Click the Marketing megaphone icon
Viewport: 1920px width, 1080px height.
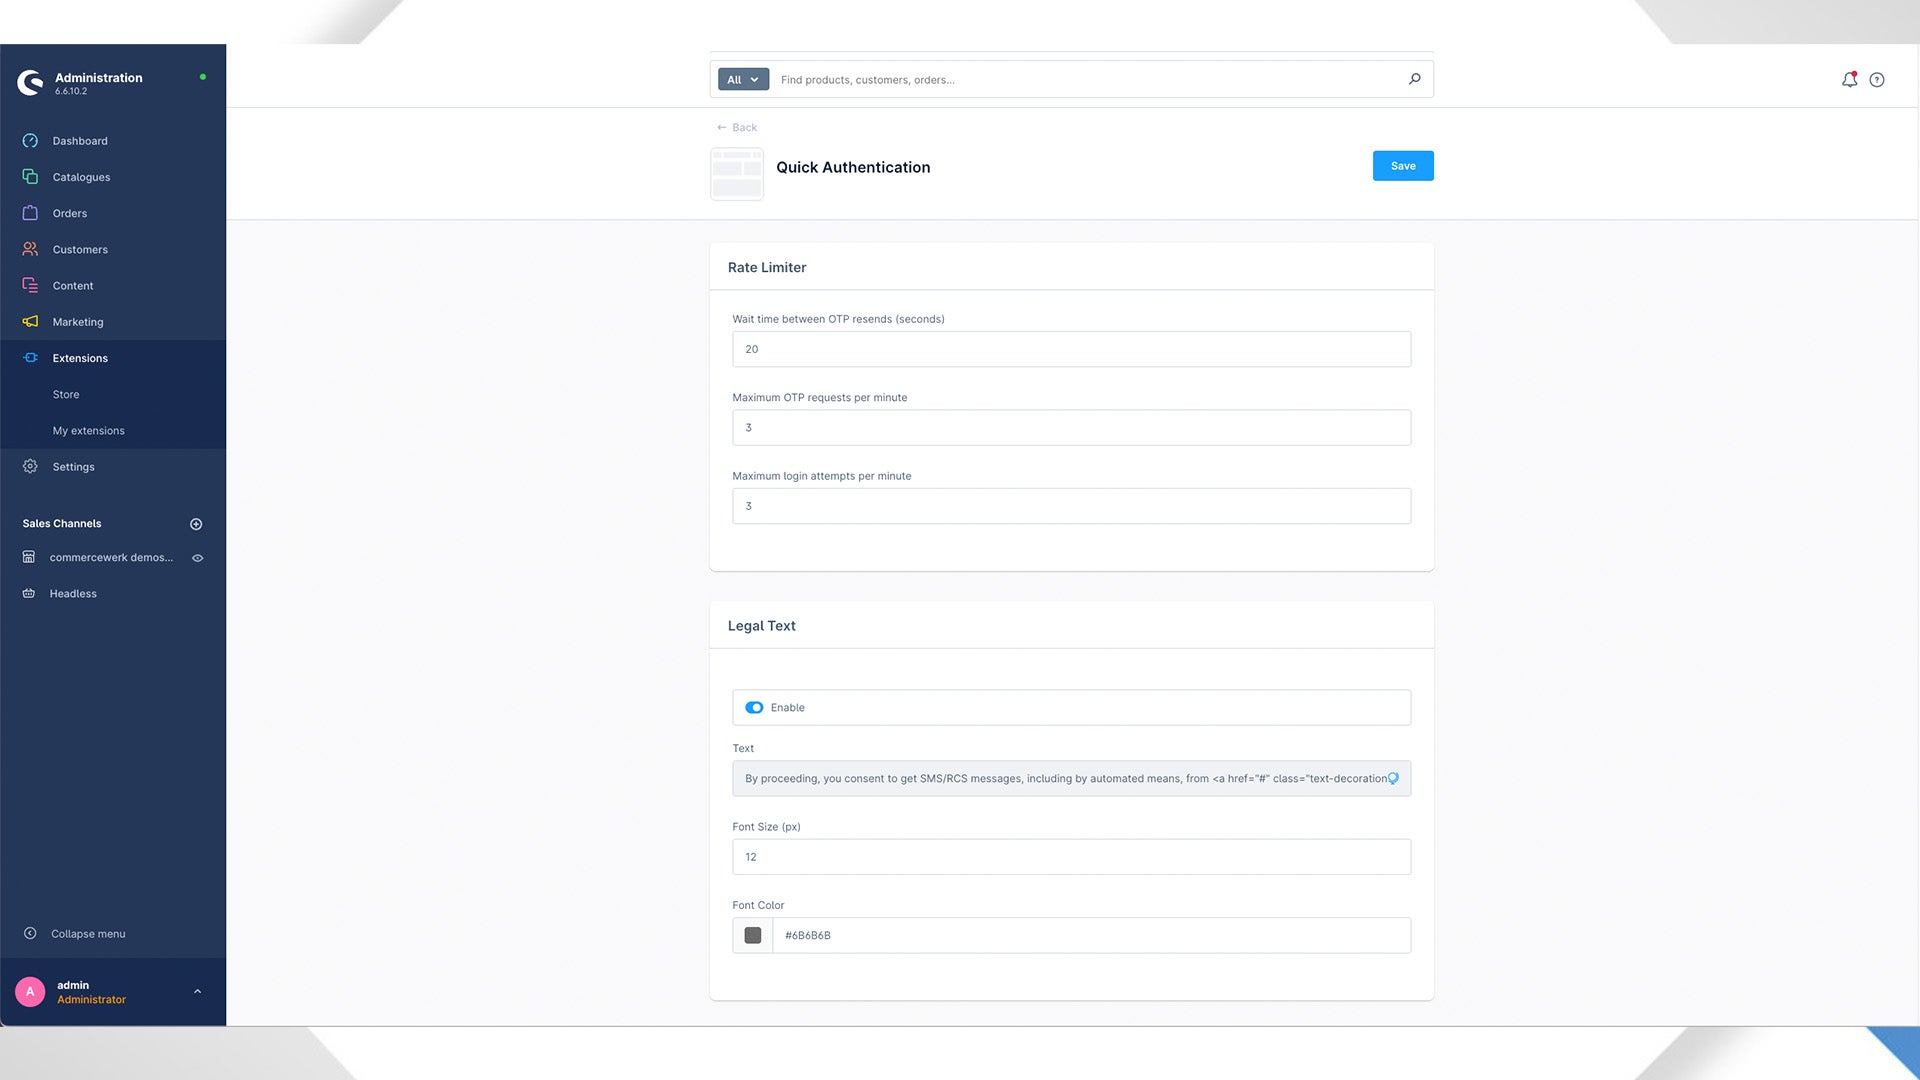(x=30, y=322)
